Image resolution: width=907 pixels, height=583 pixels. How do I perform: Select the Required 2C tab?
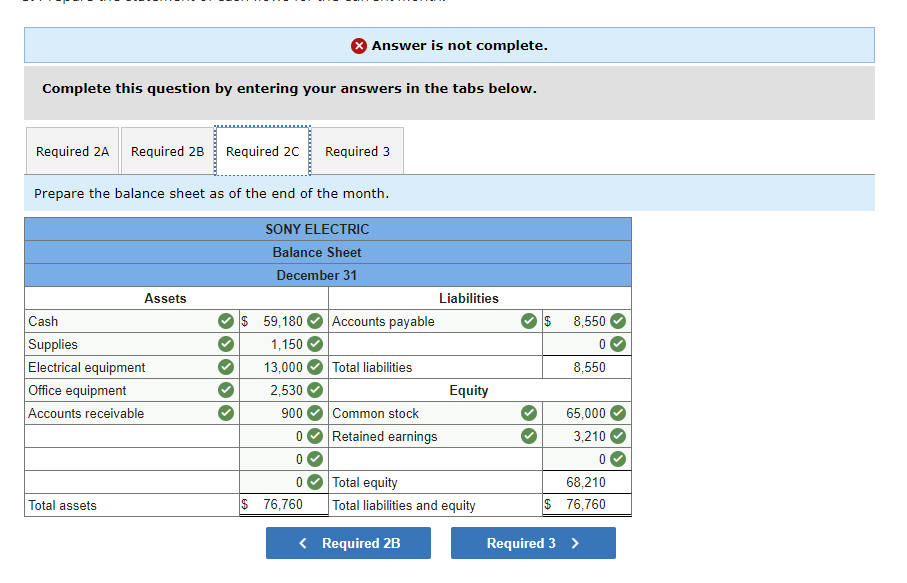(263, 152)
